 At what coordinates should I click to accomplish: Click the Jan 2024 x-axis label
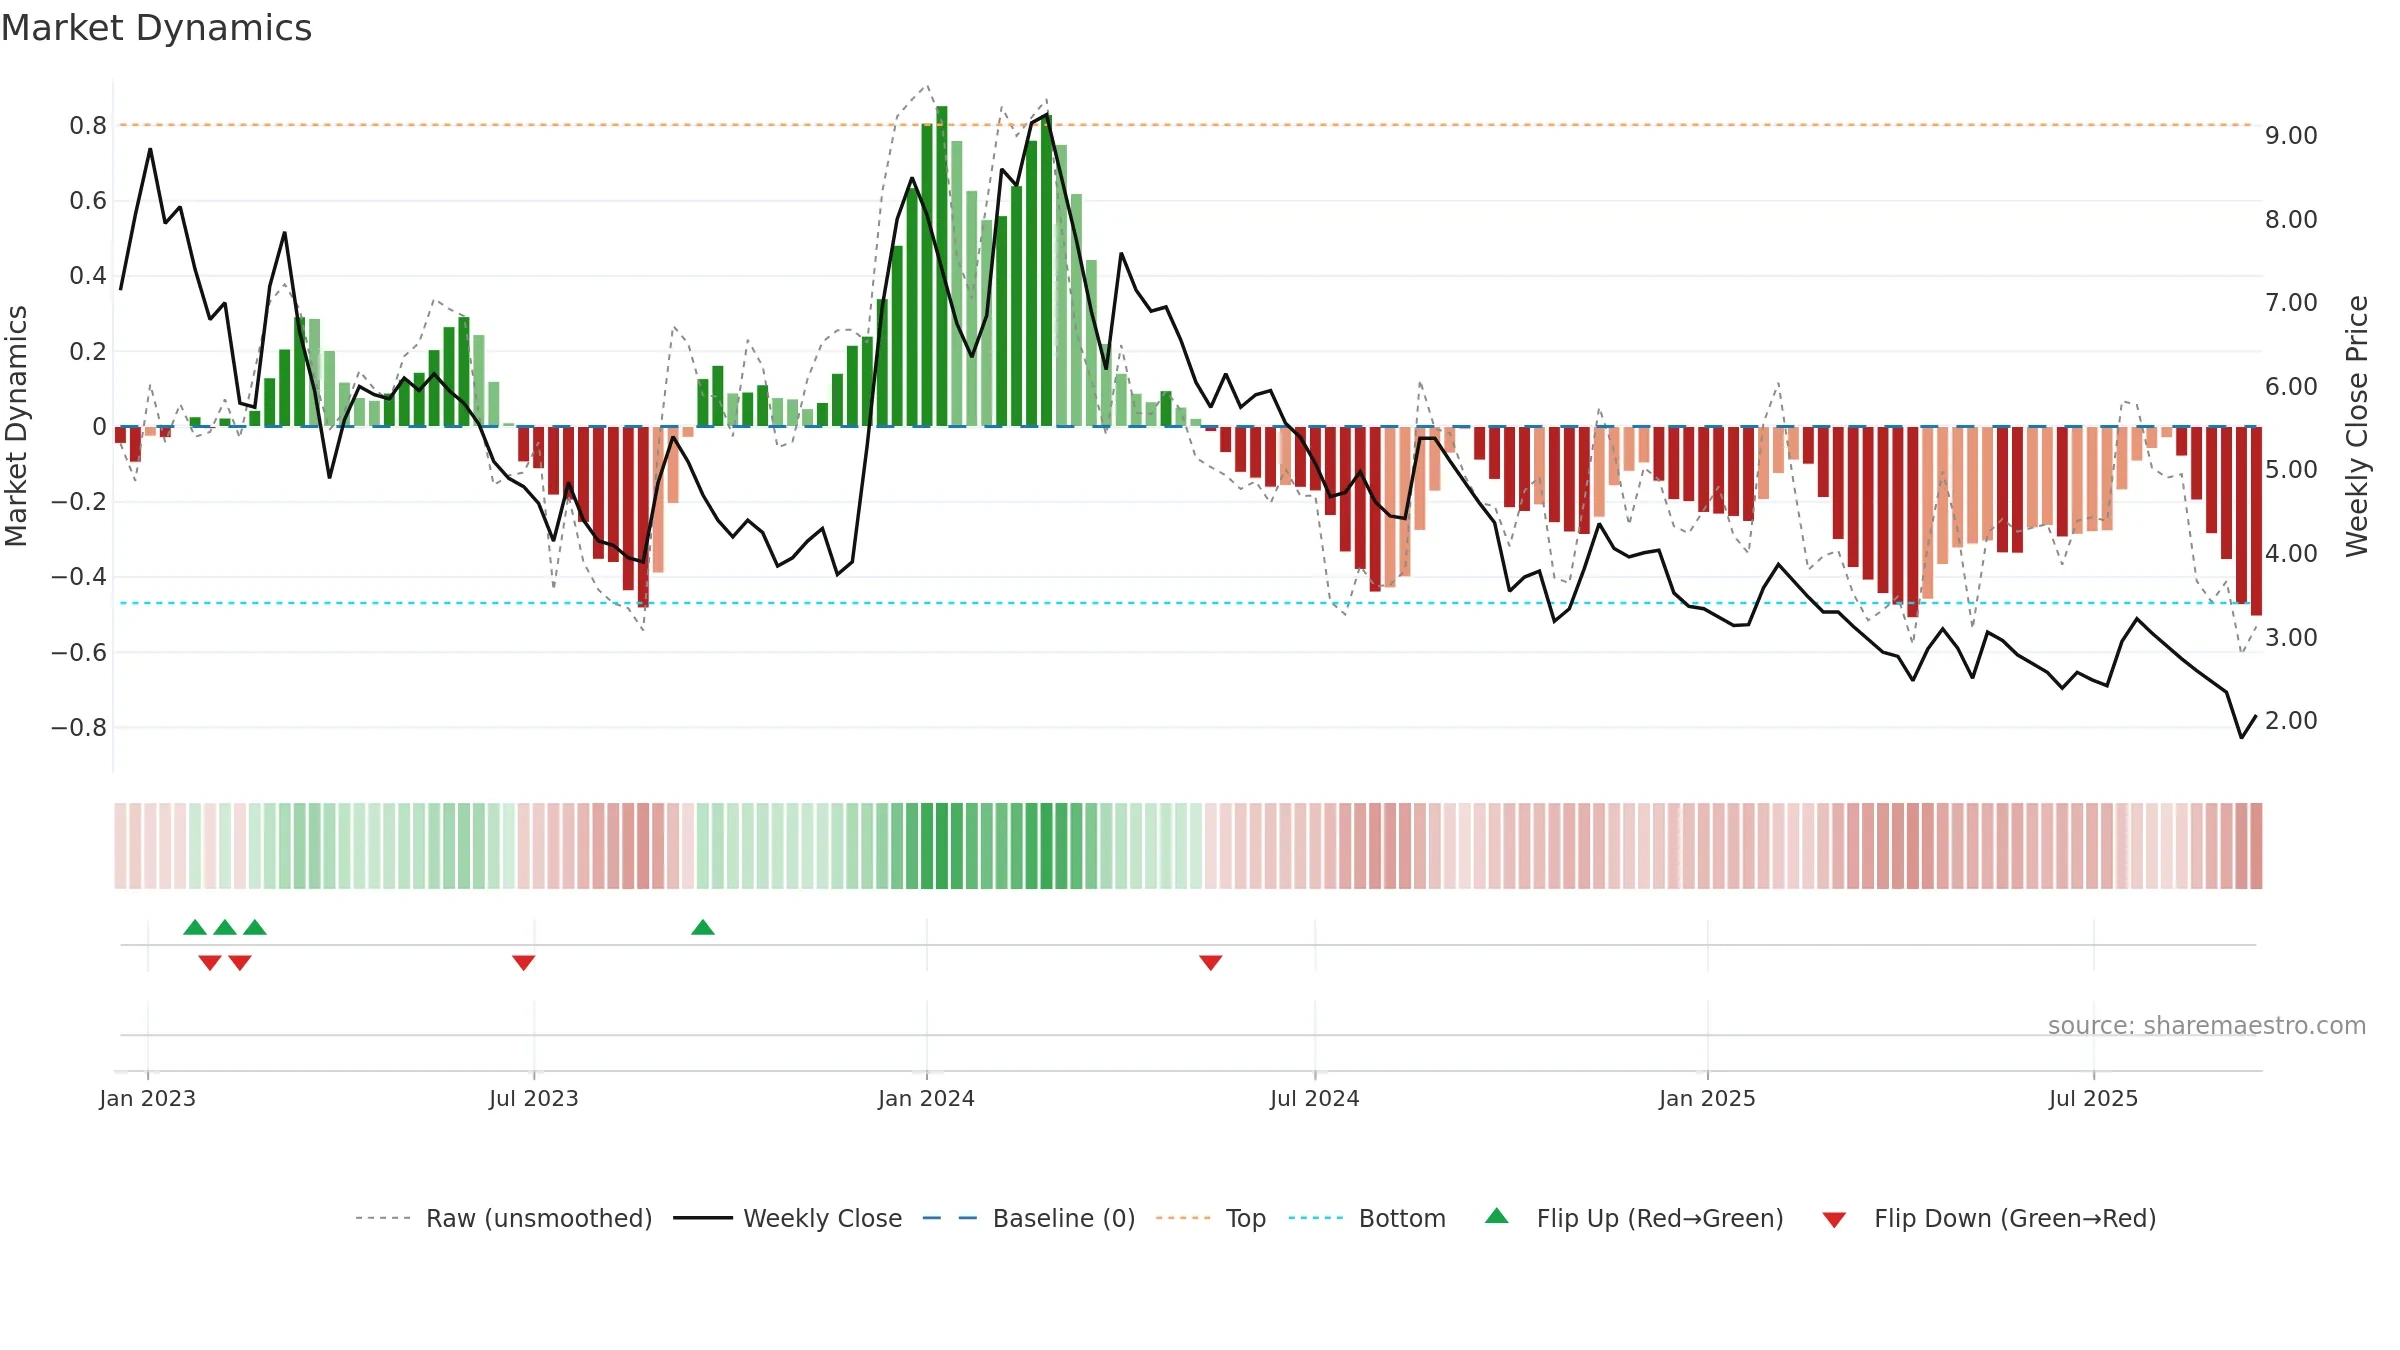tap(926, 1099)
